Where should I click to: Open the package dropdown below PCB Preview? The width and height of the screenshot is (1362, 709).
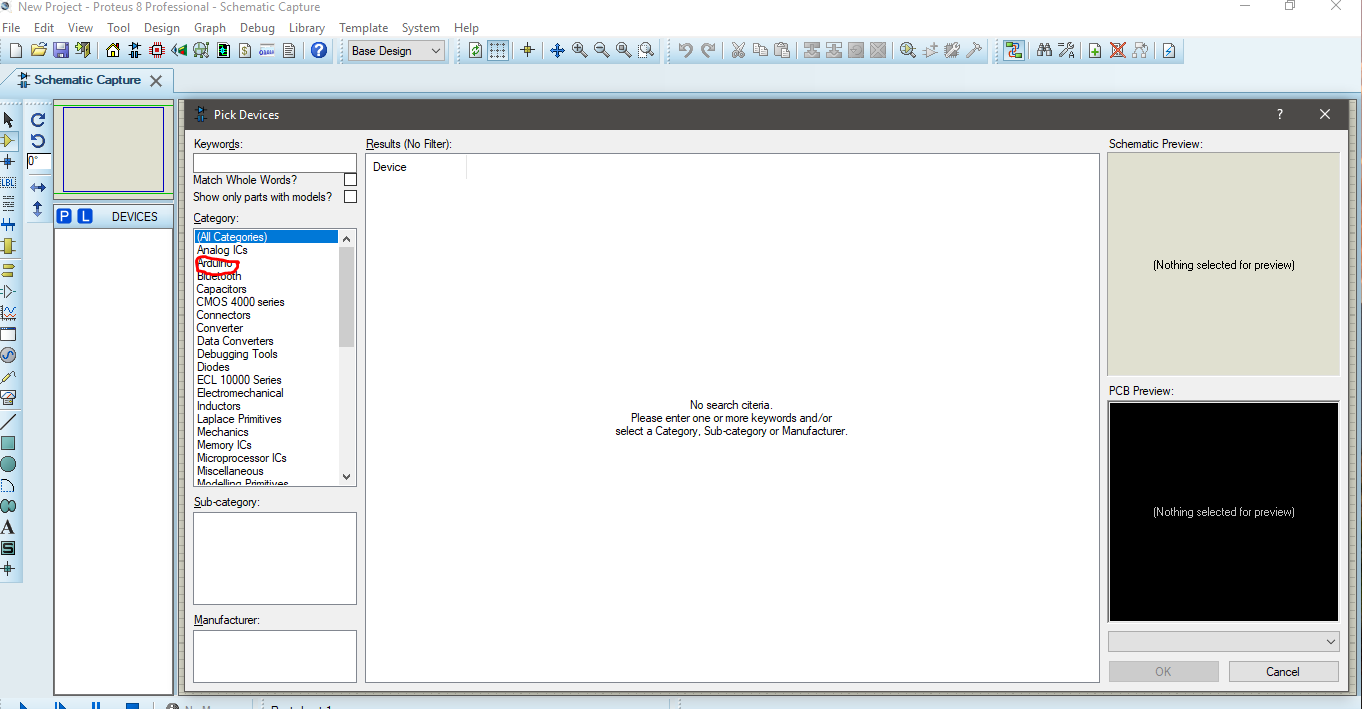tap(1224, 641)
